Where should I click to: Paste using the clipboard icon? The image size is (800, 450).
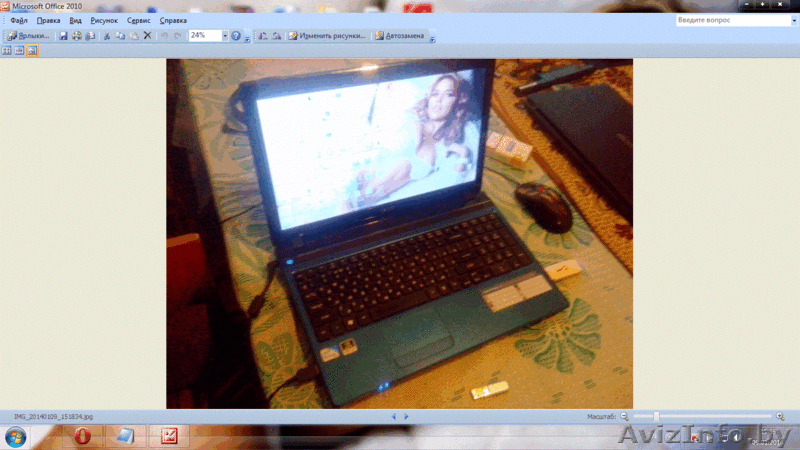click(134, 36)
